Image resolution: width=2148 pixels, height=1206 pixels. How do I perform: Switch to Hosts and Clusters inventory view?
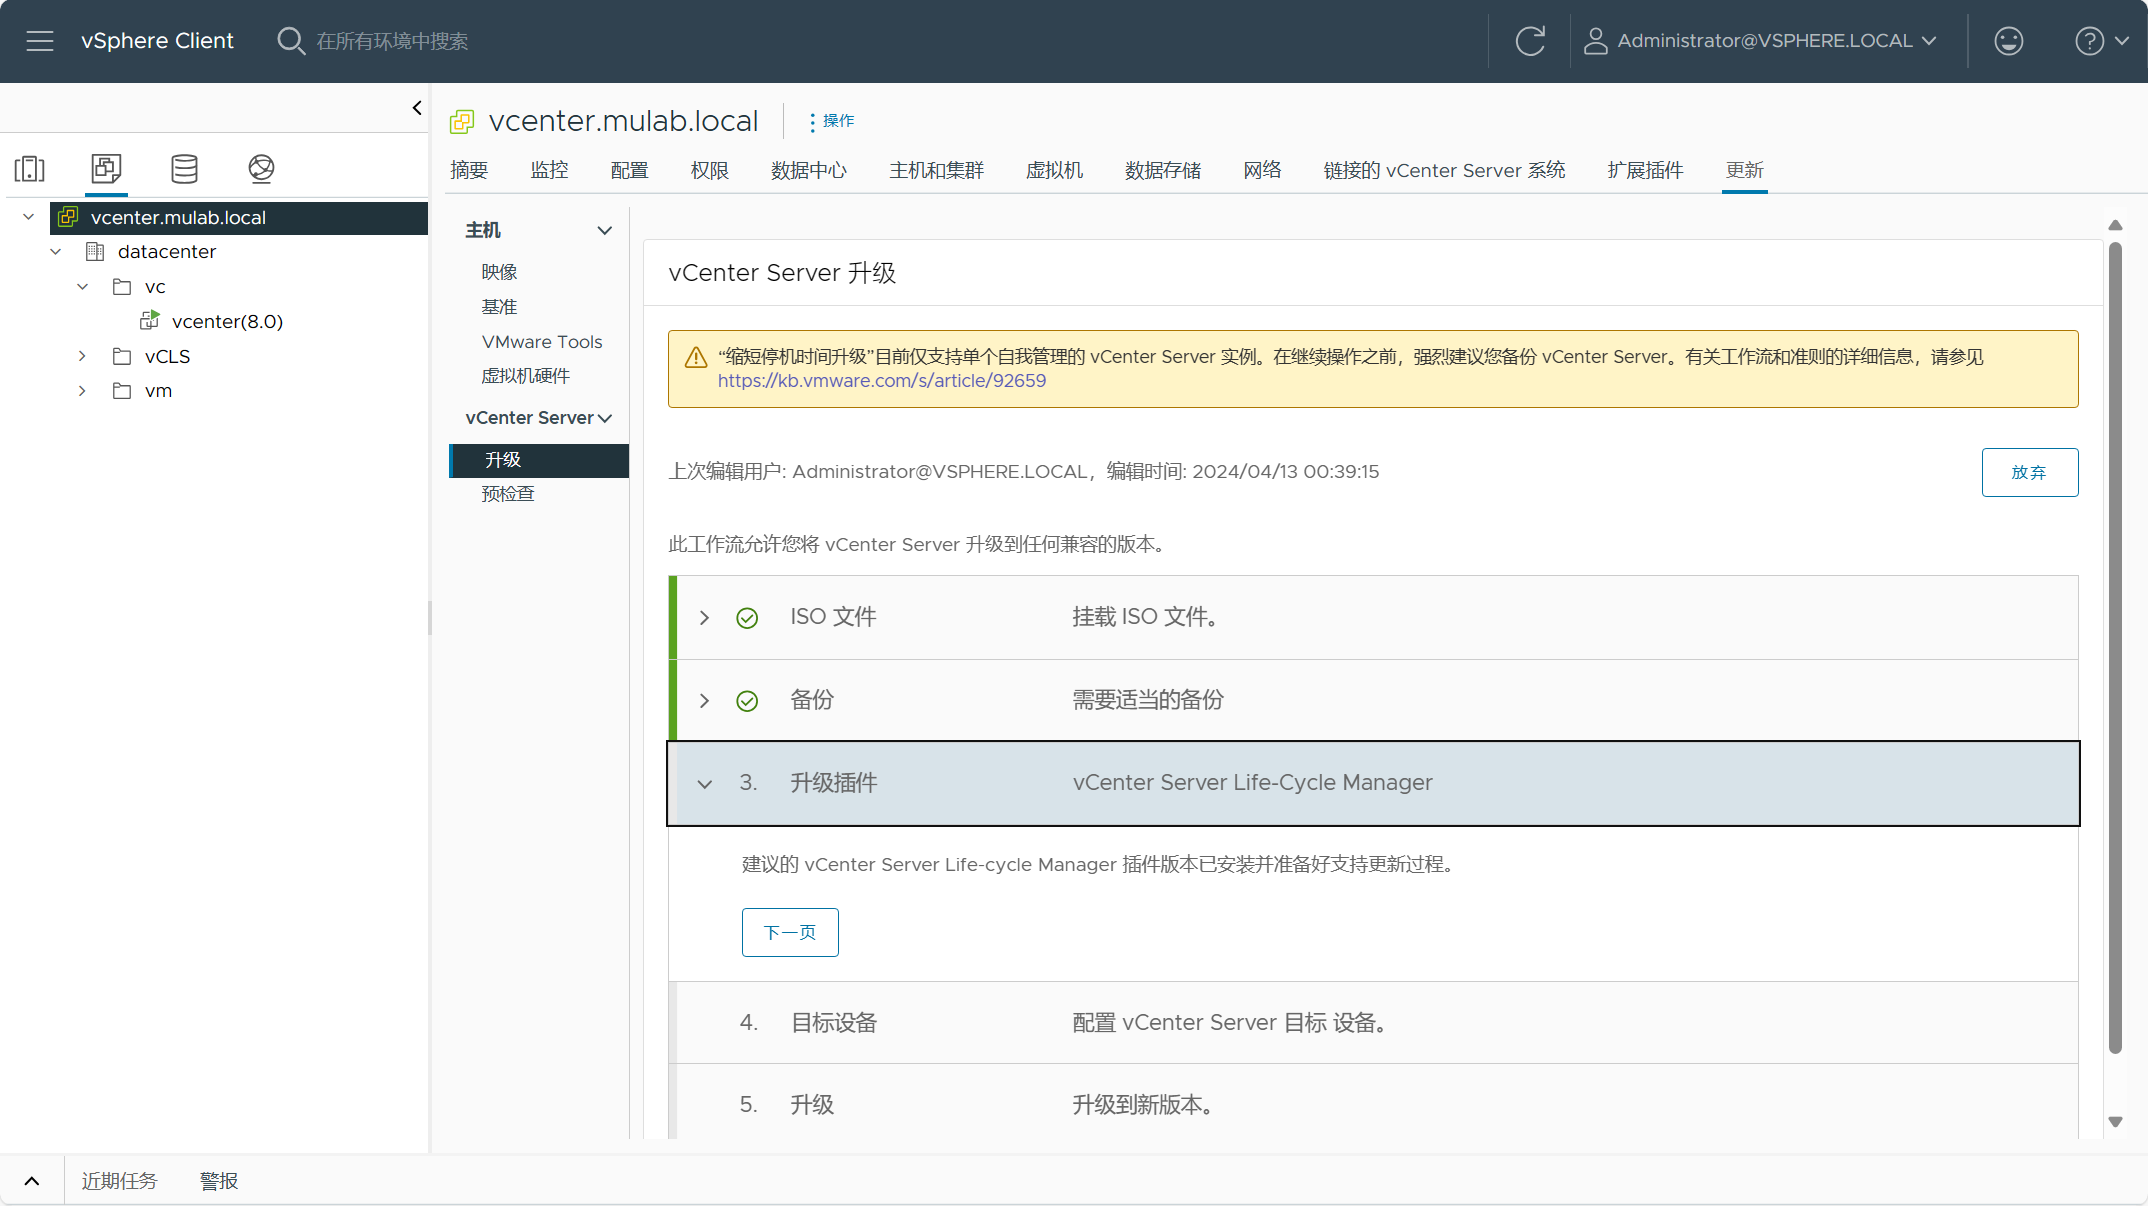[x=30, y=169]
